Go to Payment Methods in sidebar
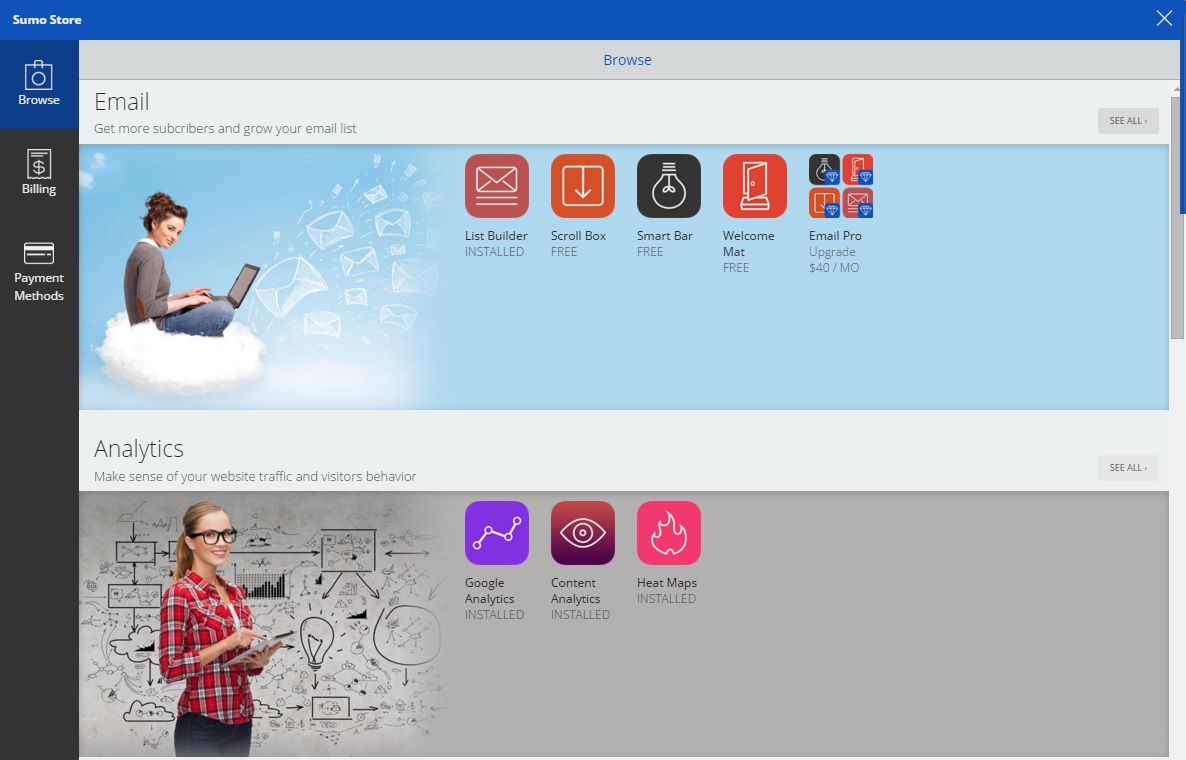 (39, 270)
